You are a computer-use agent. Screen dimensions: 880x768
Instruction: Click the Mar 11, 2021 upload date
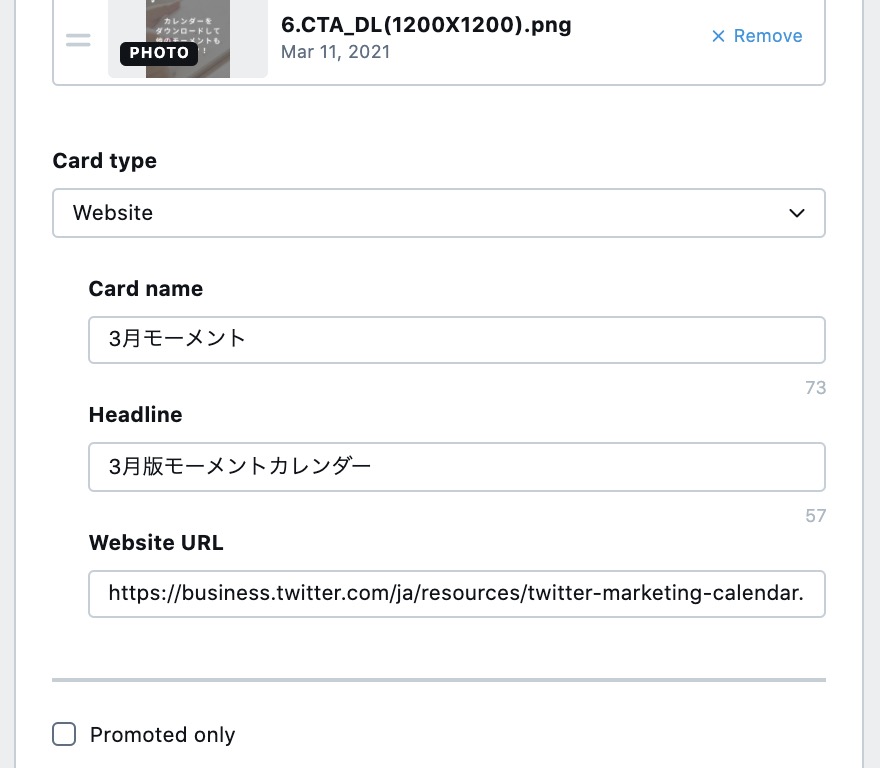pyautogui.click(x=335, y=52)
